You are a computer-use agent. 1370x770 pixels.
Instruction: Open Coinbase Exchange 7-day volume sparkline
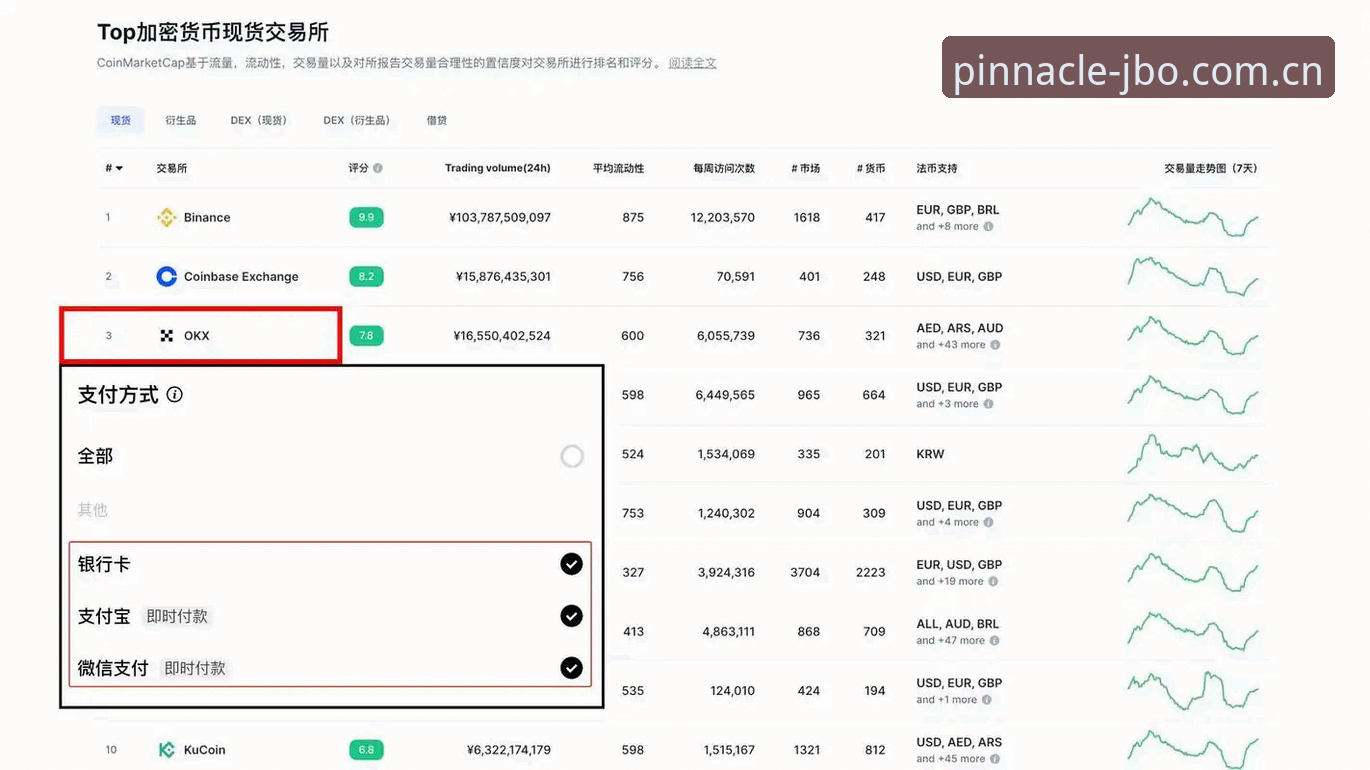tap(1193, 276)
